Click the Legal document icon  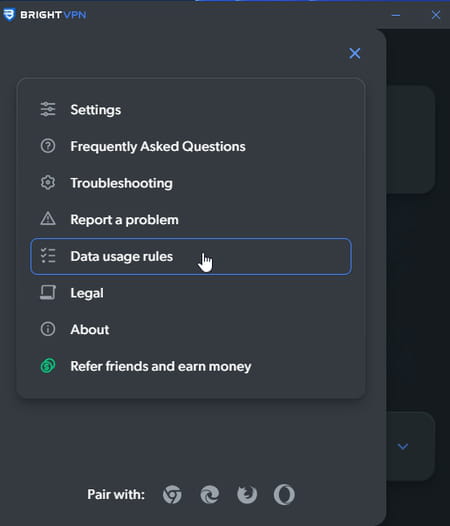click(x=48, y=292)
